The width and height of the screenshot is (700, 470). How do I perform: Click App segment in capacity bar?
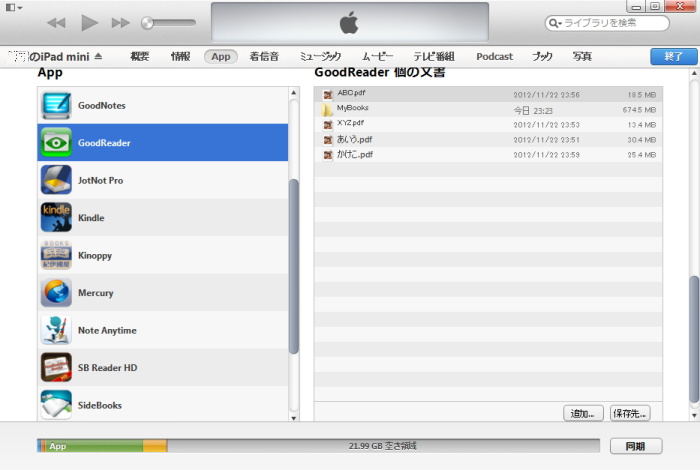pos(95,445)
